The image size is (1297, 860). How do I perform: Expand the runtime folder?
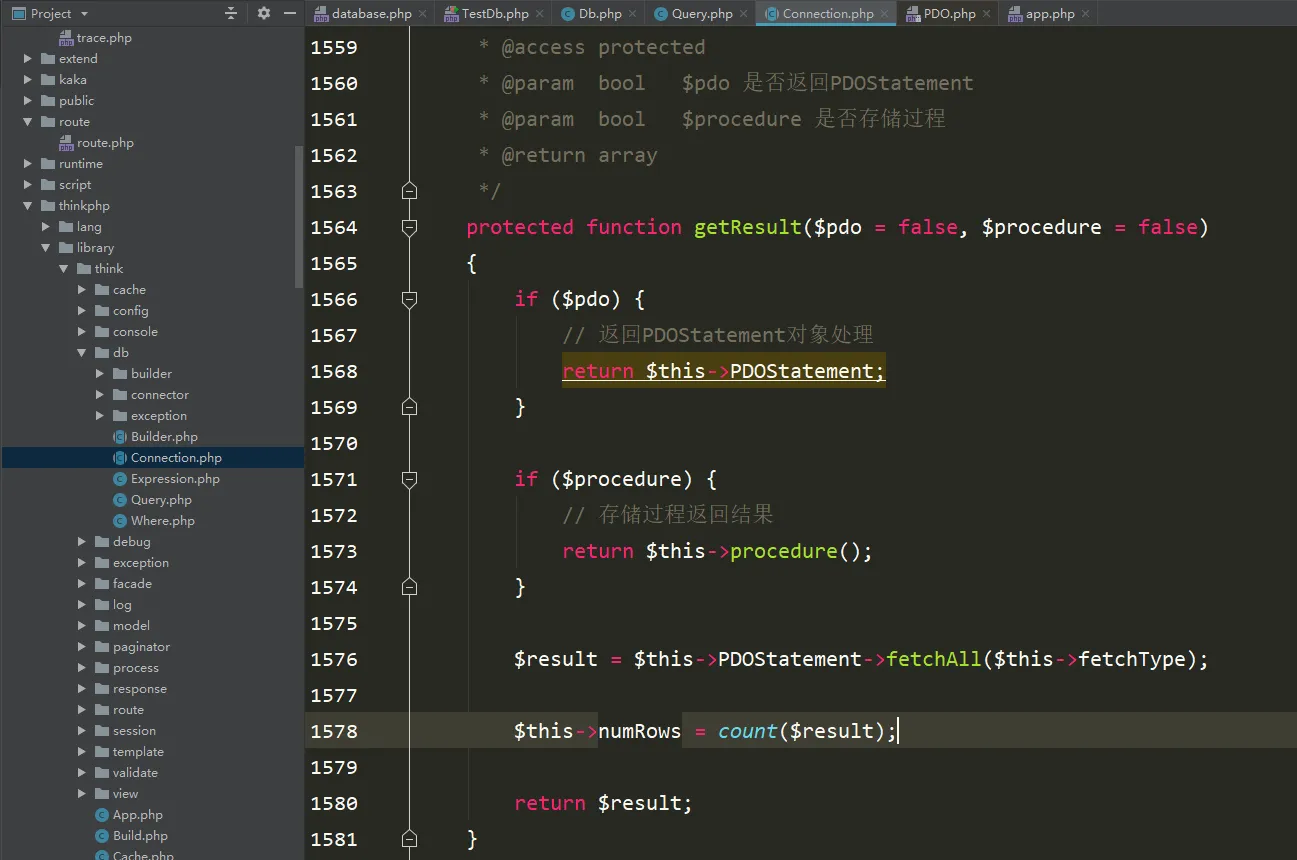click(x=28, y=164)
